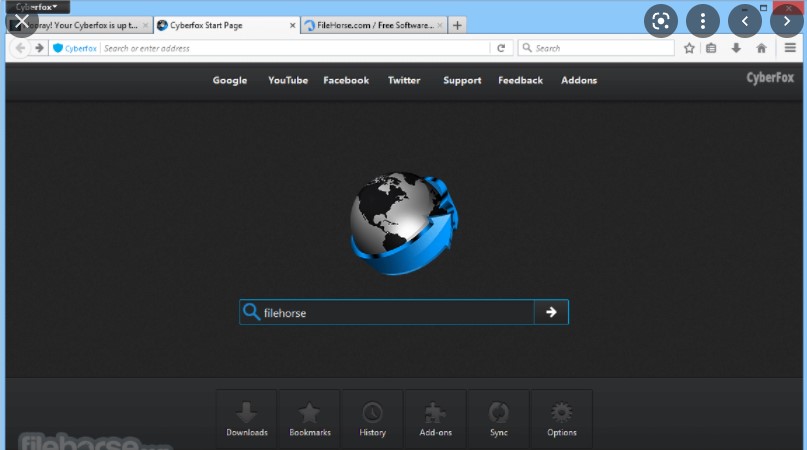Viewport: 807px width, 450px height.
Task: Click the toolbar Search box
Action: pyautogui.click(x=596, y=48)
